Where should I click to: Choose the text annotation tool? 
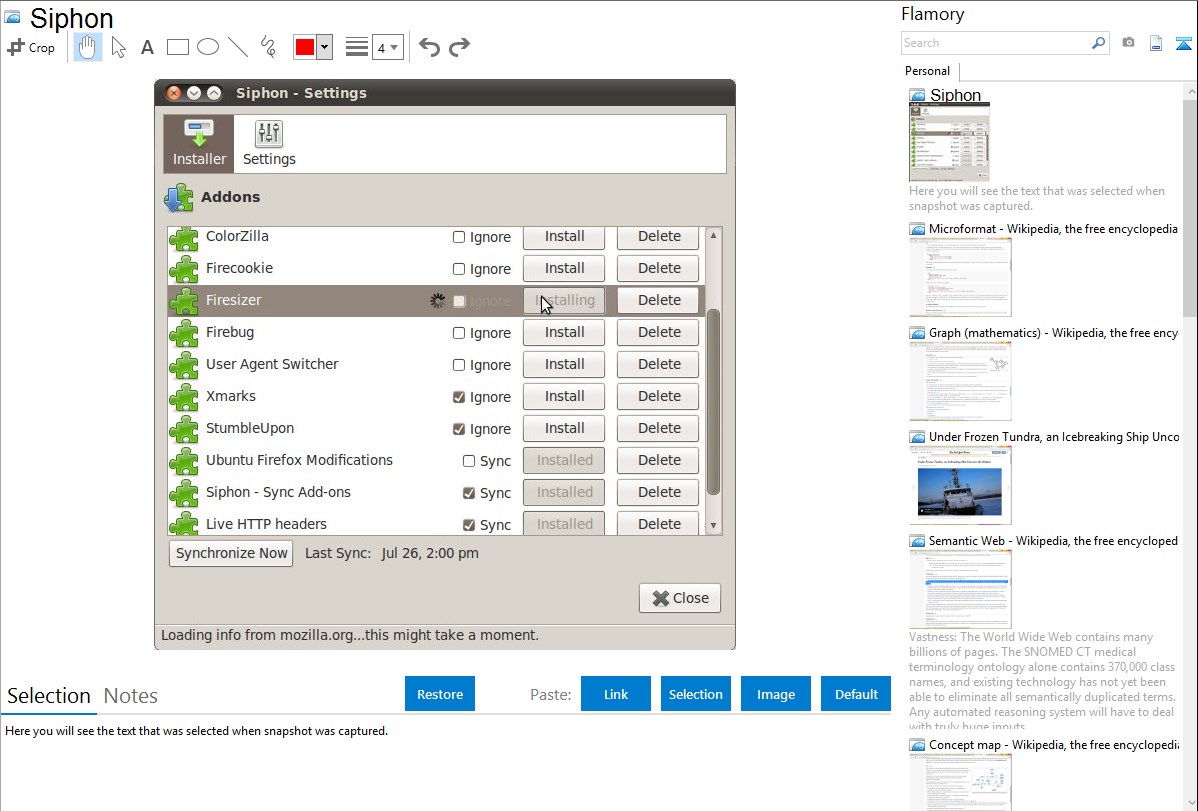[147, 47]
